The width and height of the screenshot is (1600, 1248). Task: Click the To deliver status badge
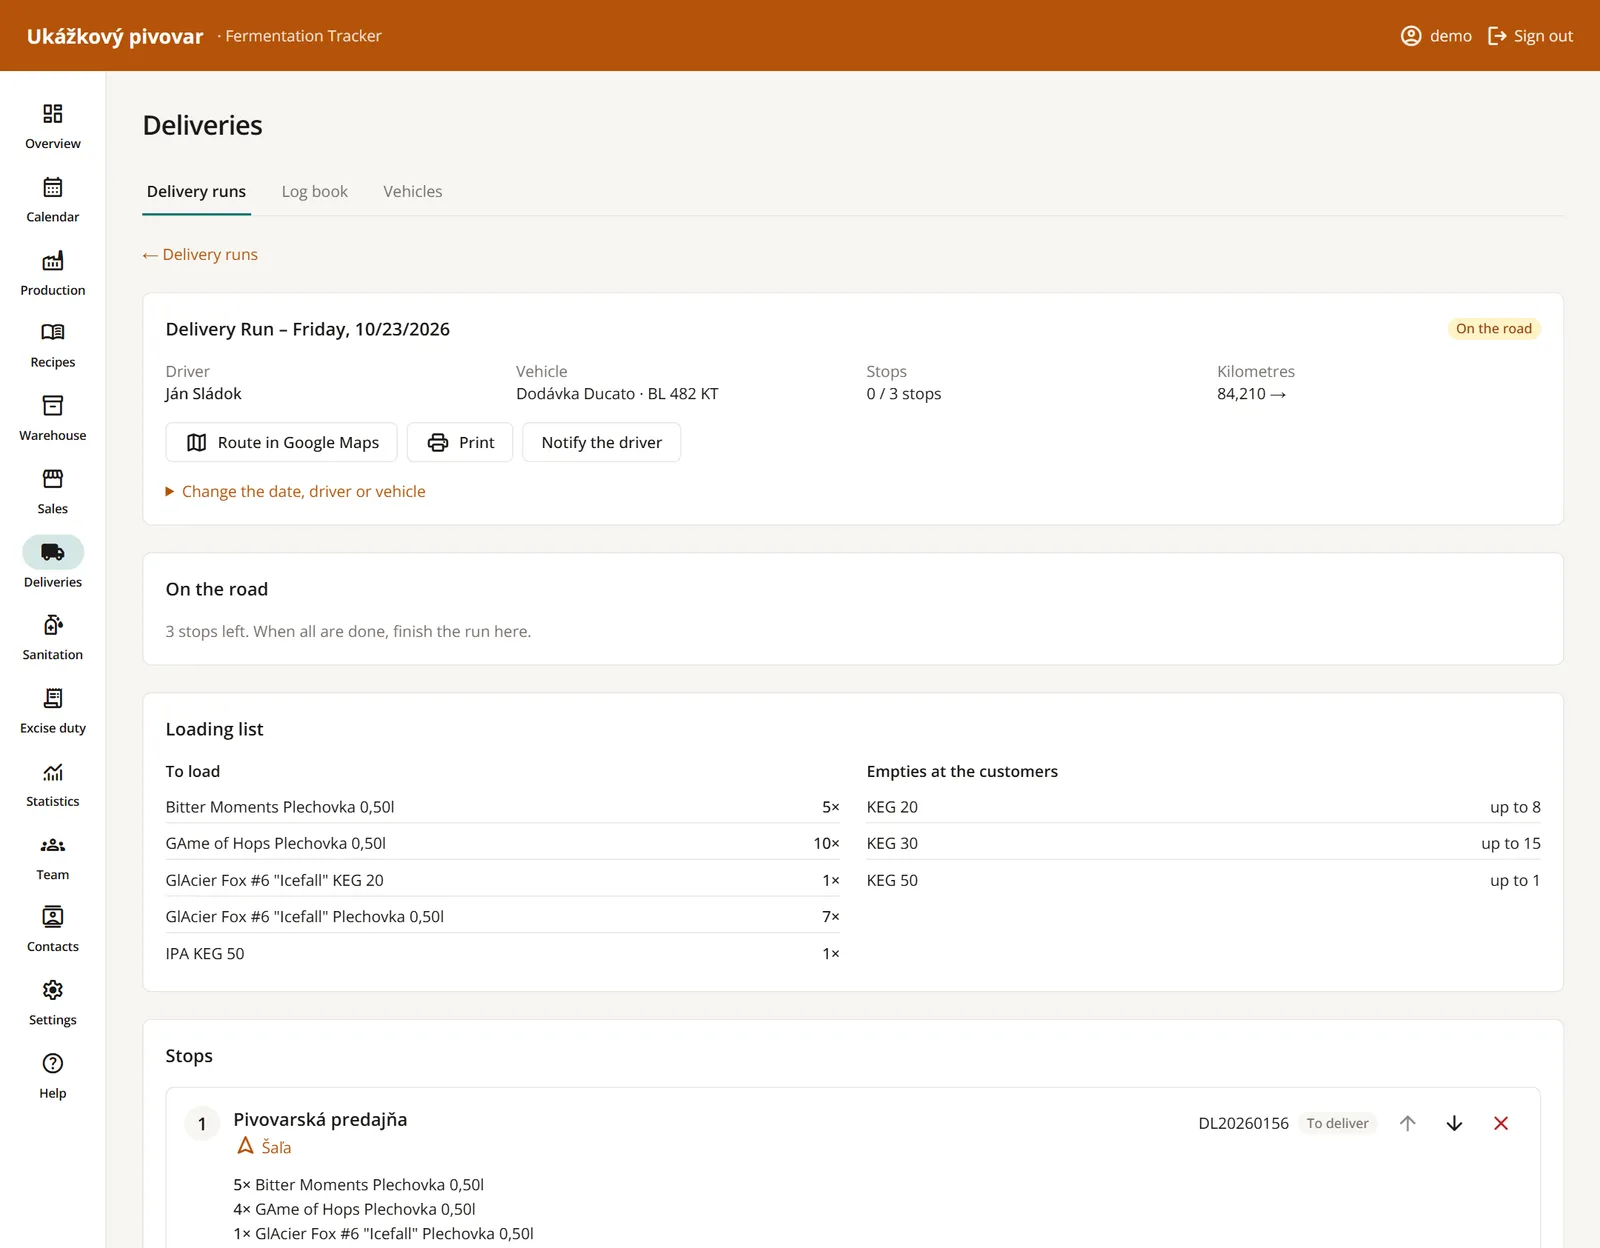coord(1338,1123)
